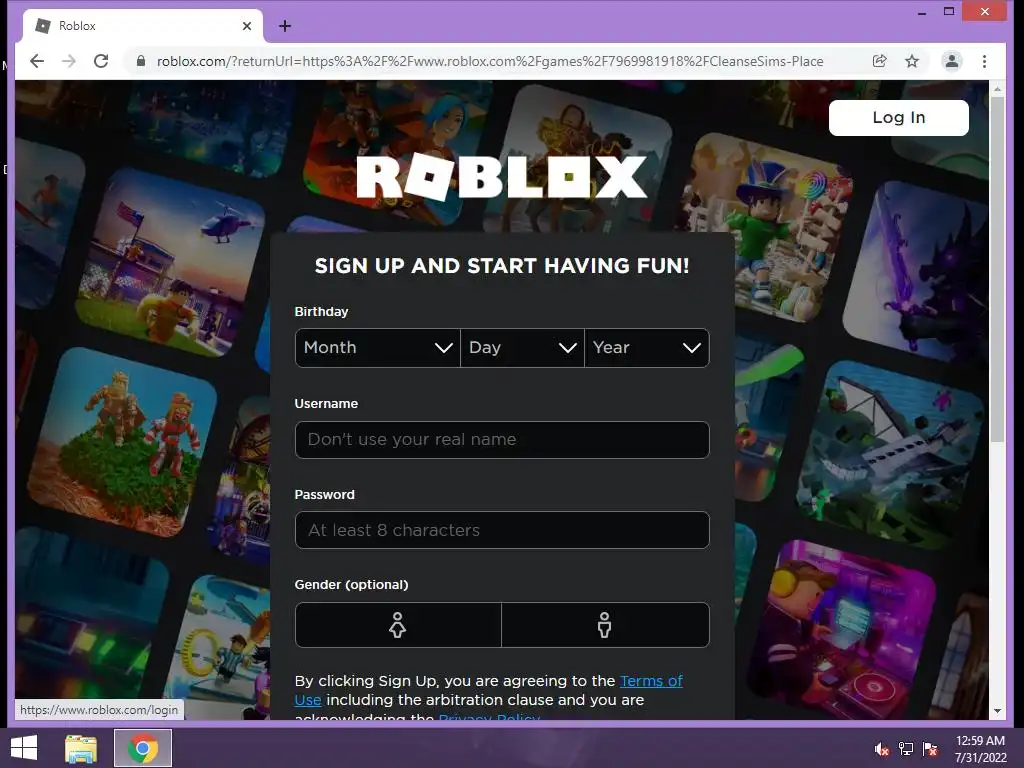Click the Log In button
Screen dimensions: 1024x768
point(899,118)
